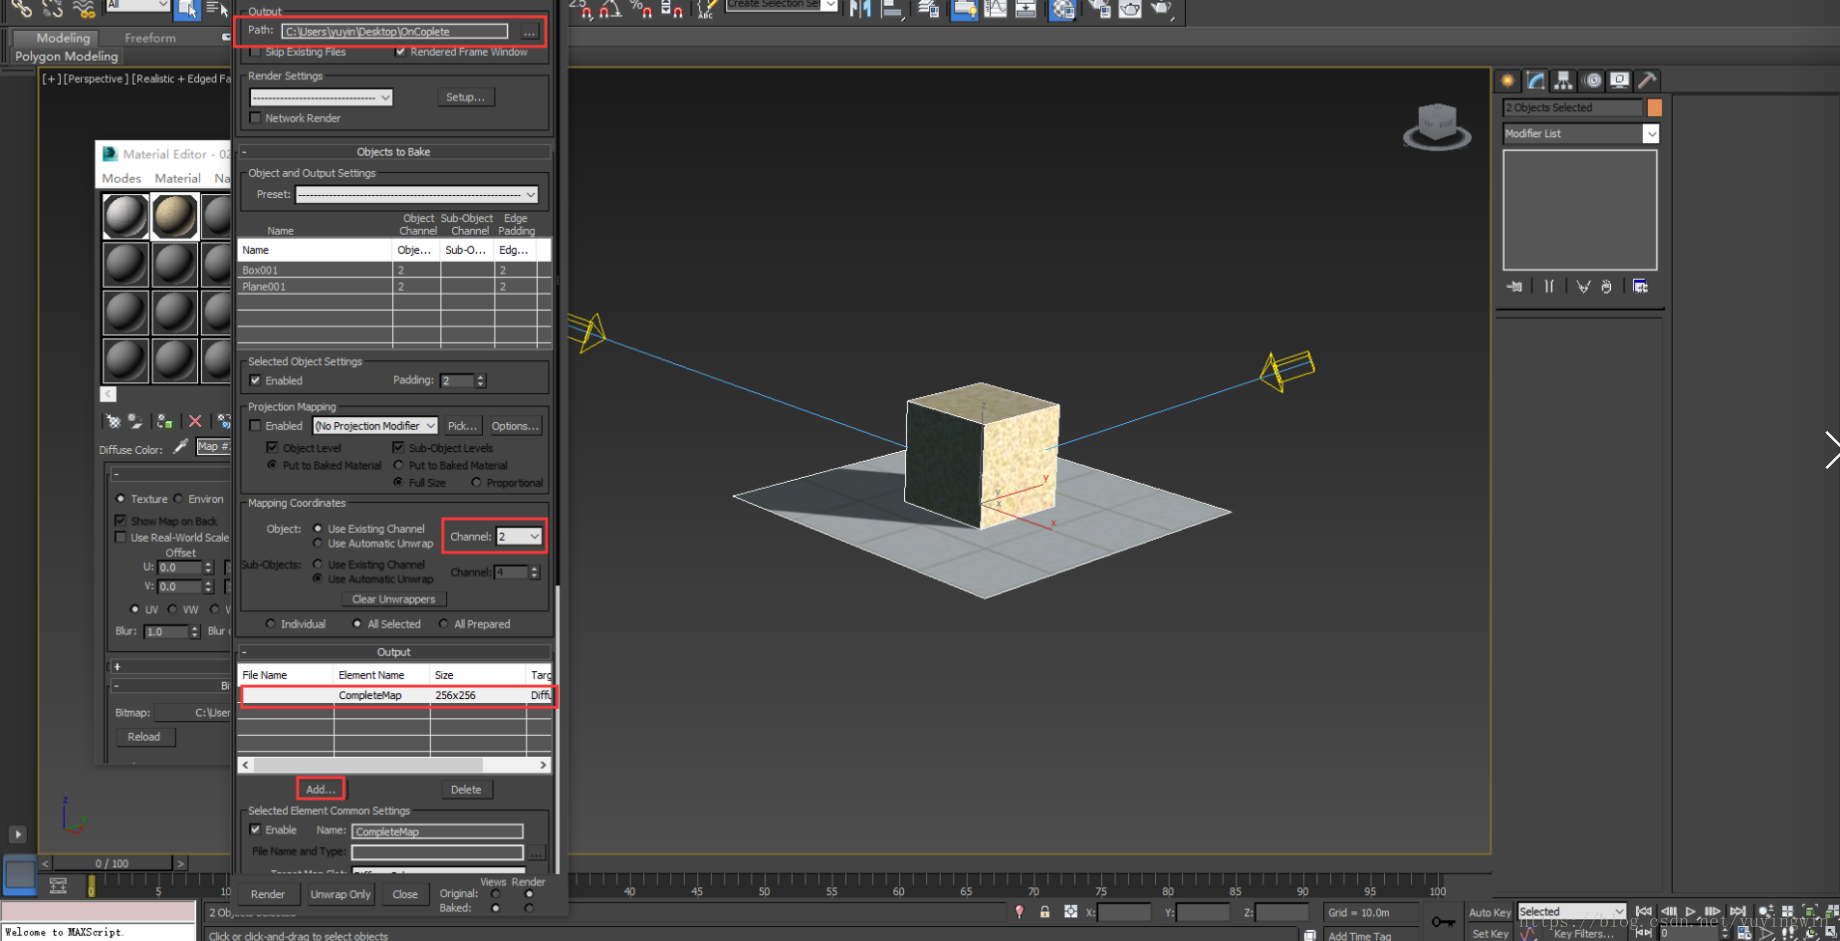
Task: Open the No Projection Modifier dropdown
Action: (x=375, y=426)
